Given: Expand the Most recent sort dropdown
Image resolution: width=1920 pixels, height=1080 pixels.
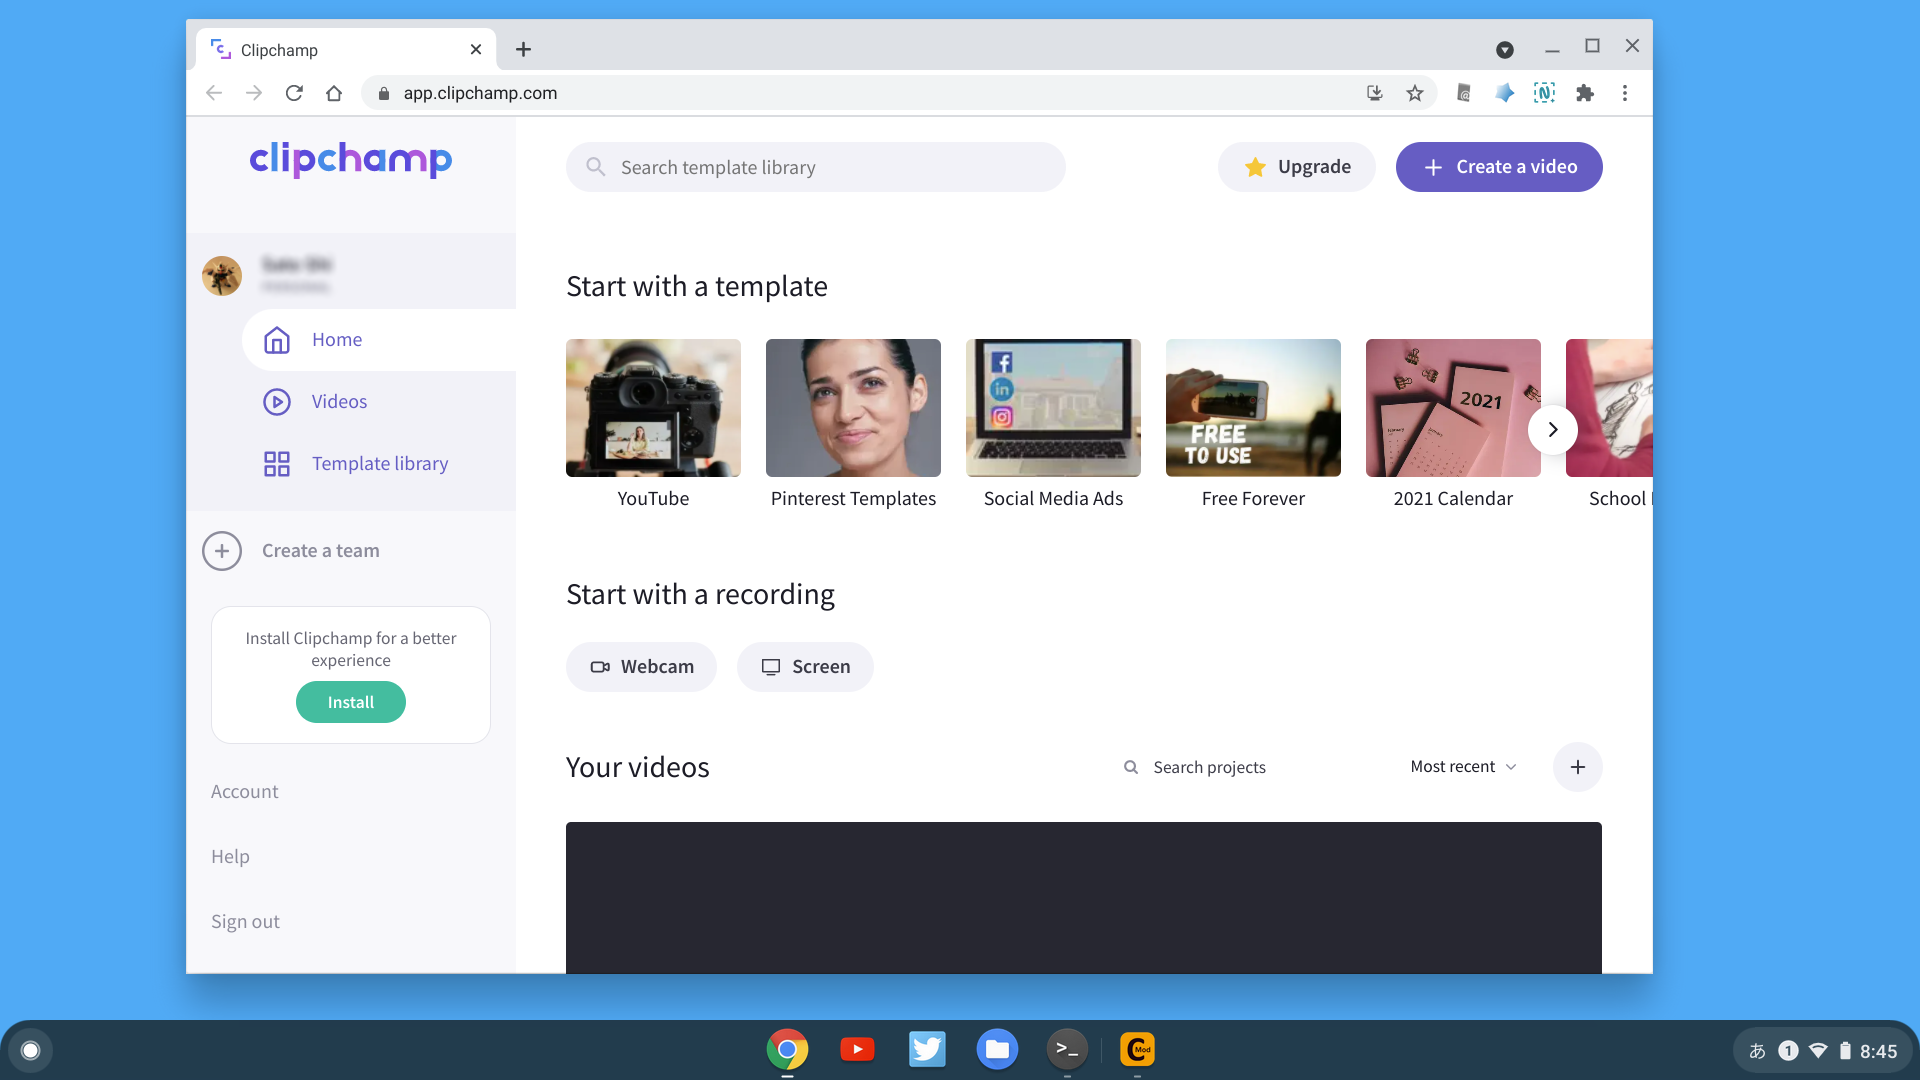Looking at the screenshot, I should coord(1463,767).
